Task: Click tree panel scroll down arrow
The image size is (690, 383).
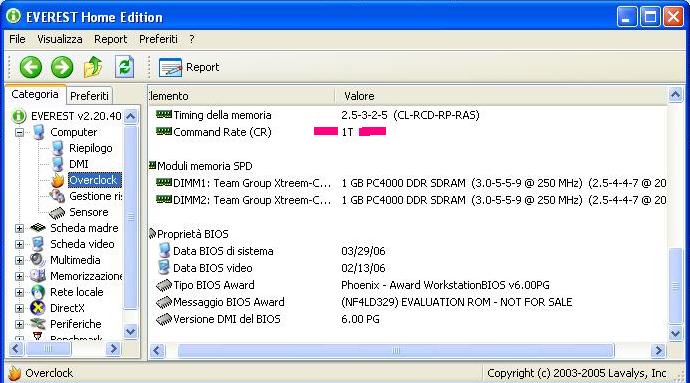Action: [x=131, y=331]
